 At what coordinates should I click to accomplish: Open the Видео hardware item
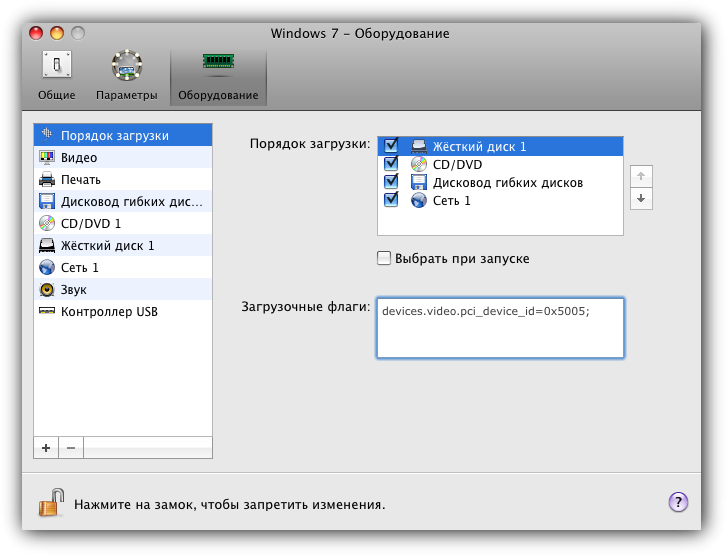click(x=123, y=157)
